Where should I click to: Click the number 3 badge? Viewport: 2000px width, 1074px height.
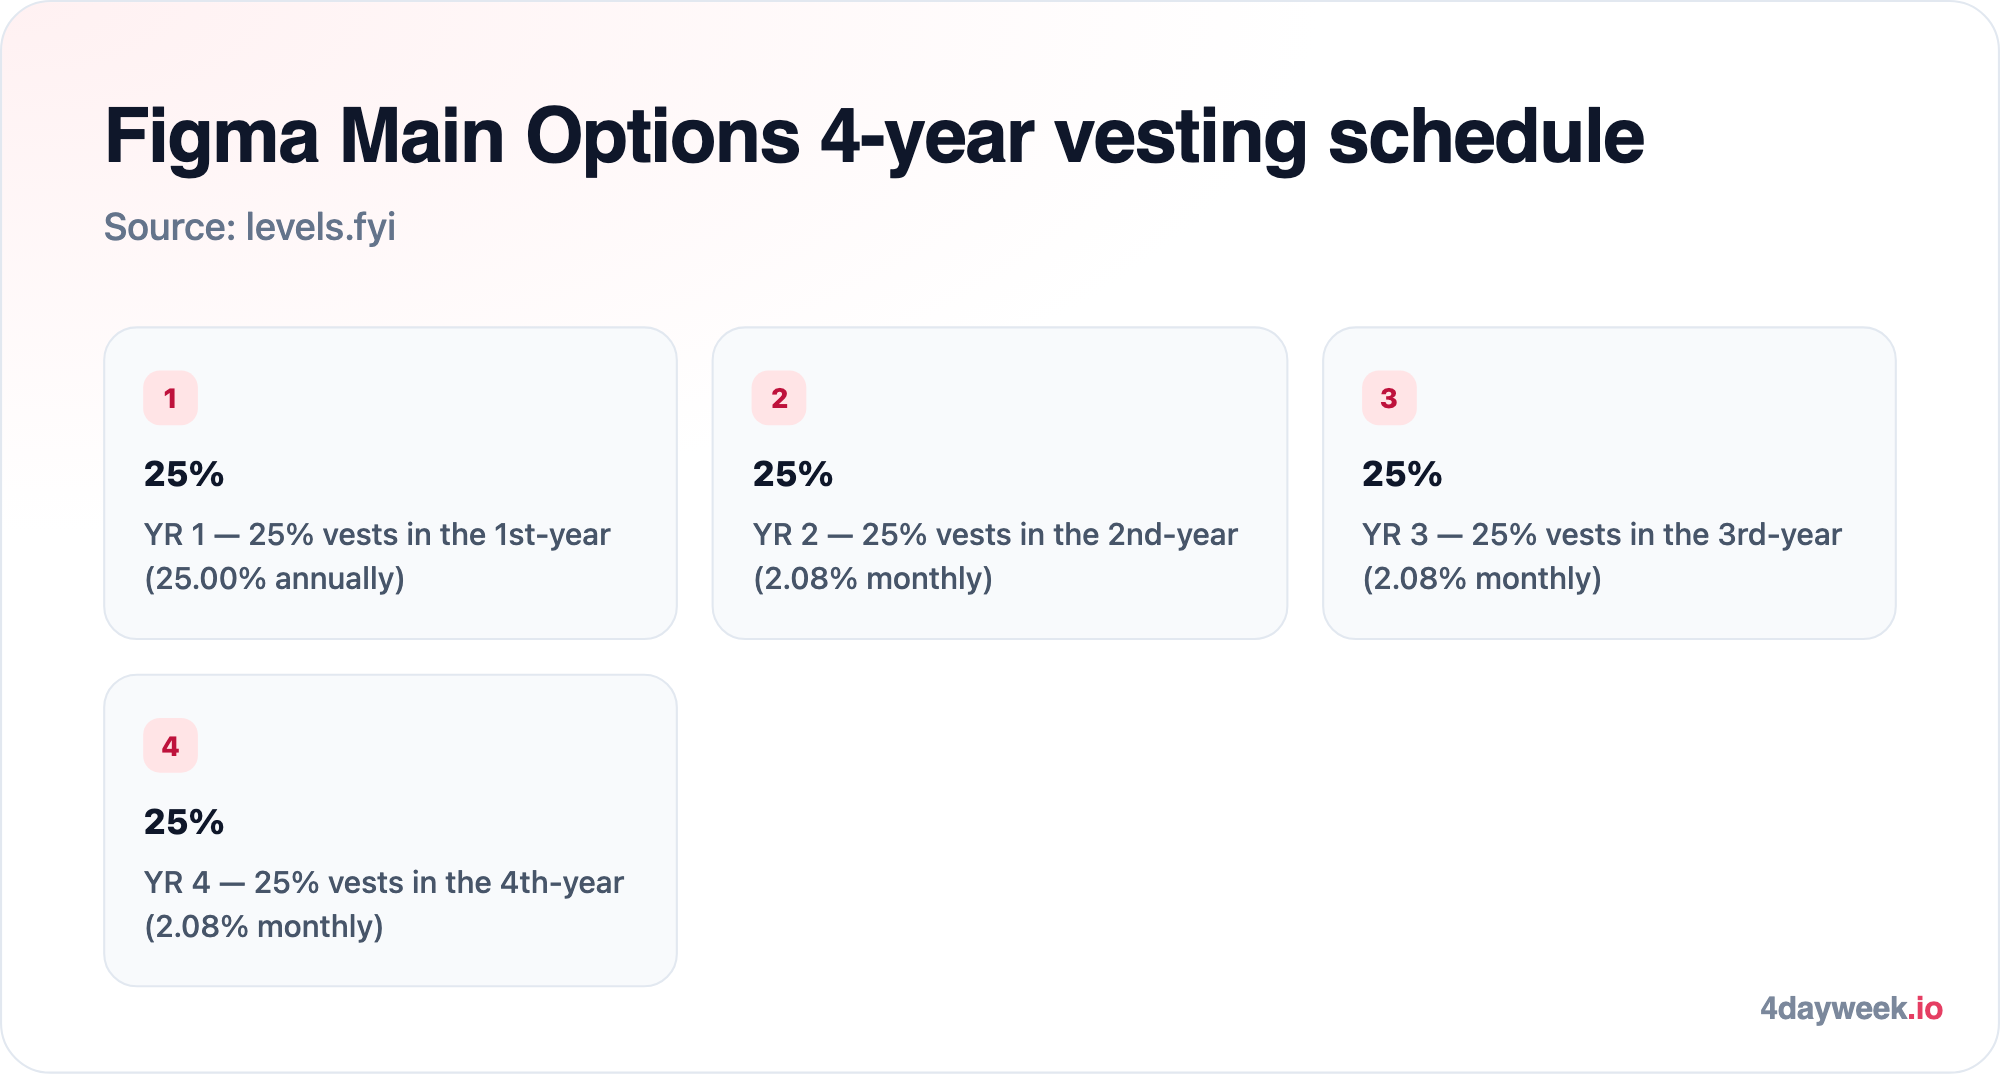pyautogui.click(x=1389, y=398)
